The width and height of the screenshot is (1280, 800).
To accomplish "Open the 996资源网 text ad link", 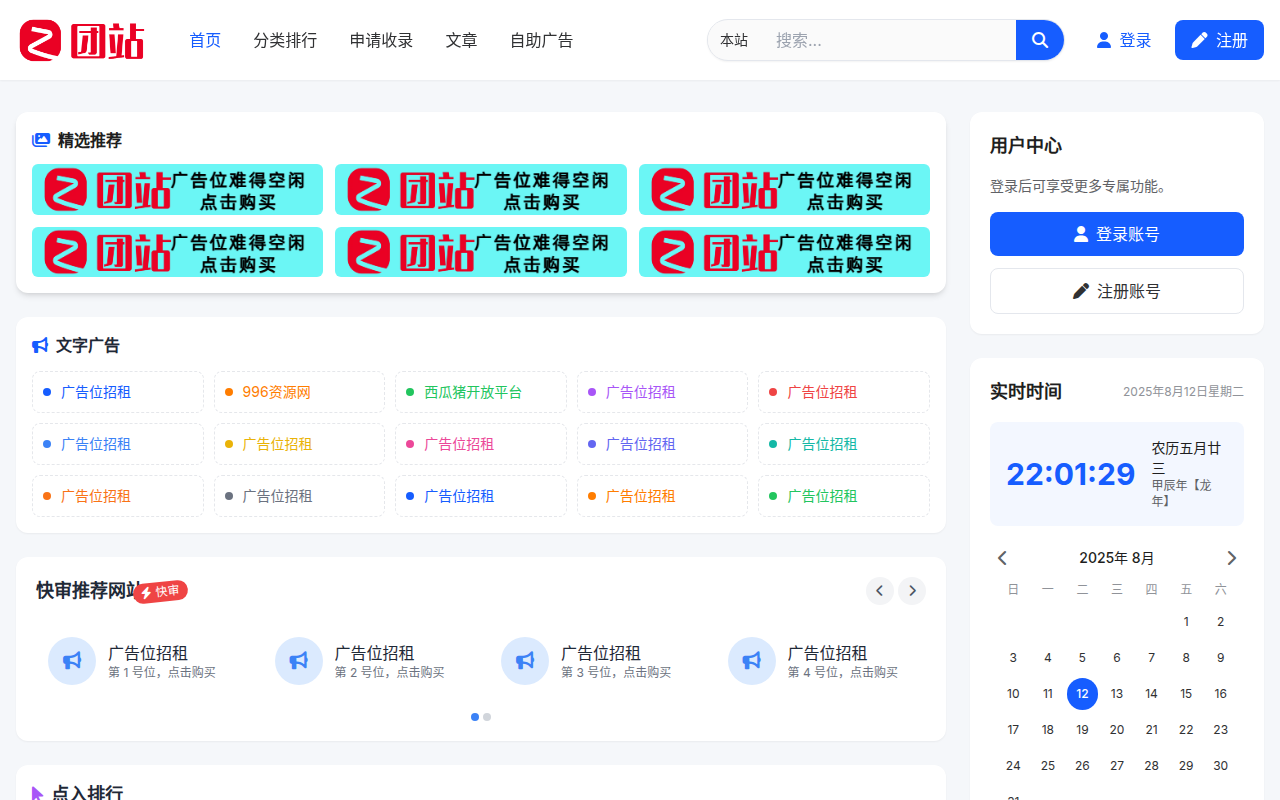I will pos(276,392).
